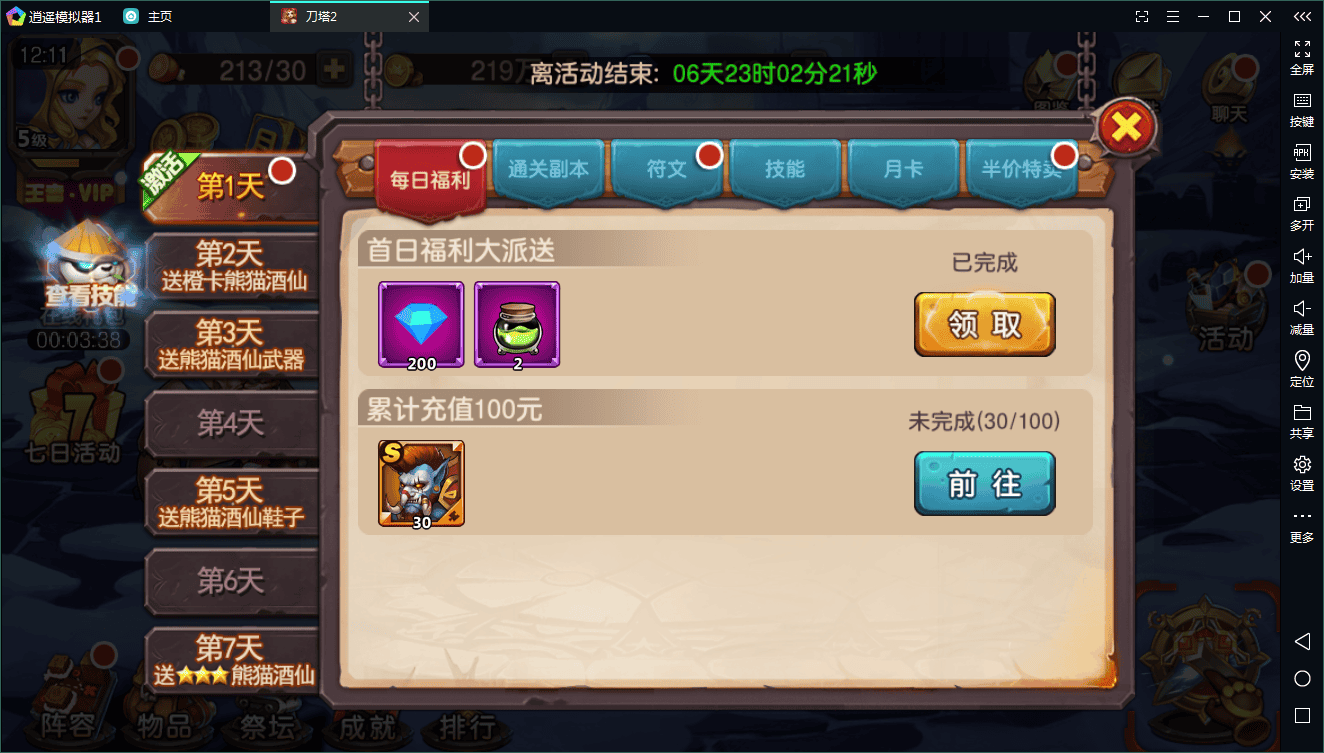Open the emulator 设置 gear icon
This screenshot has width=1324, height=753.
pos(1302,473)
